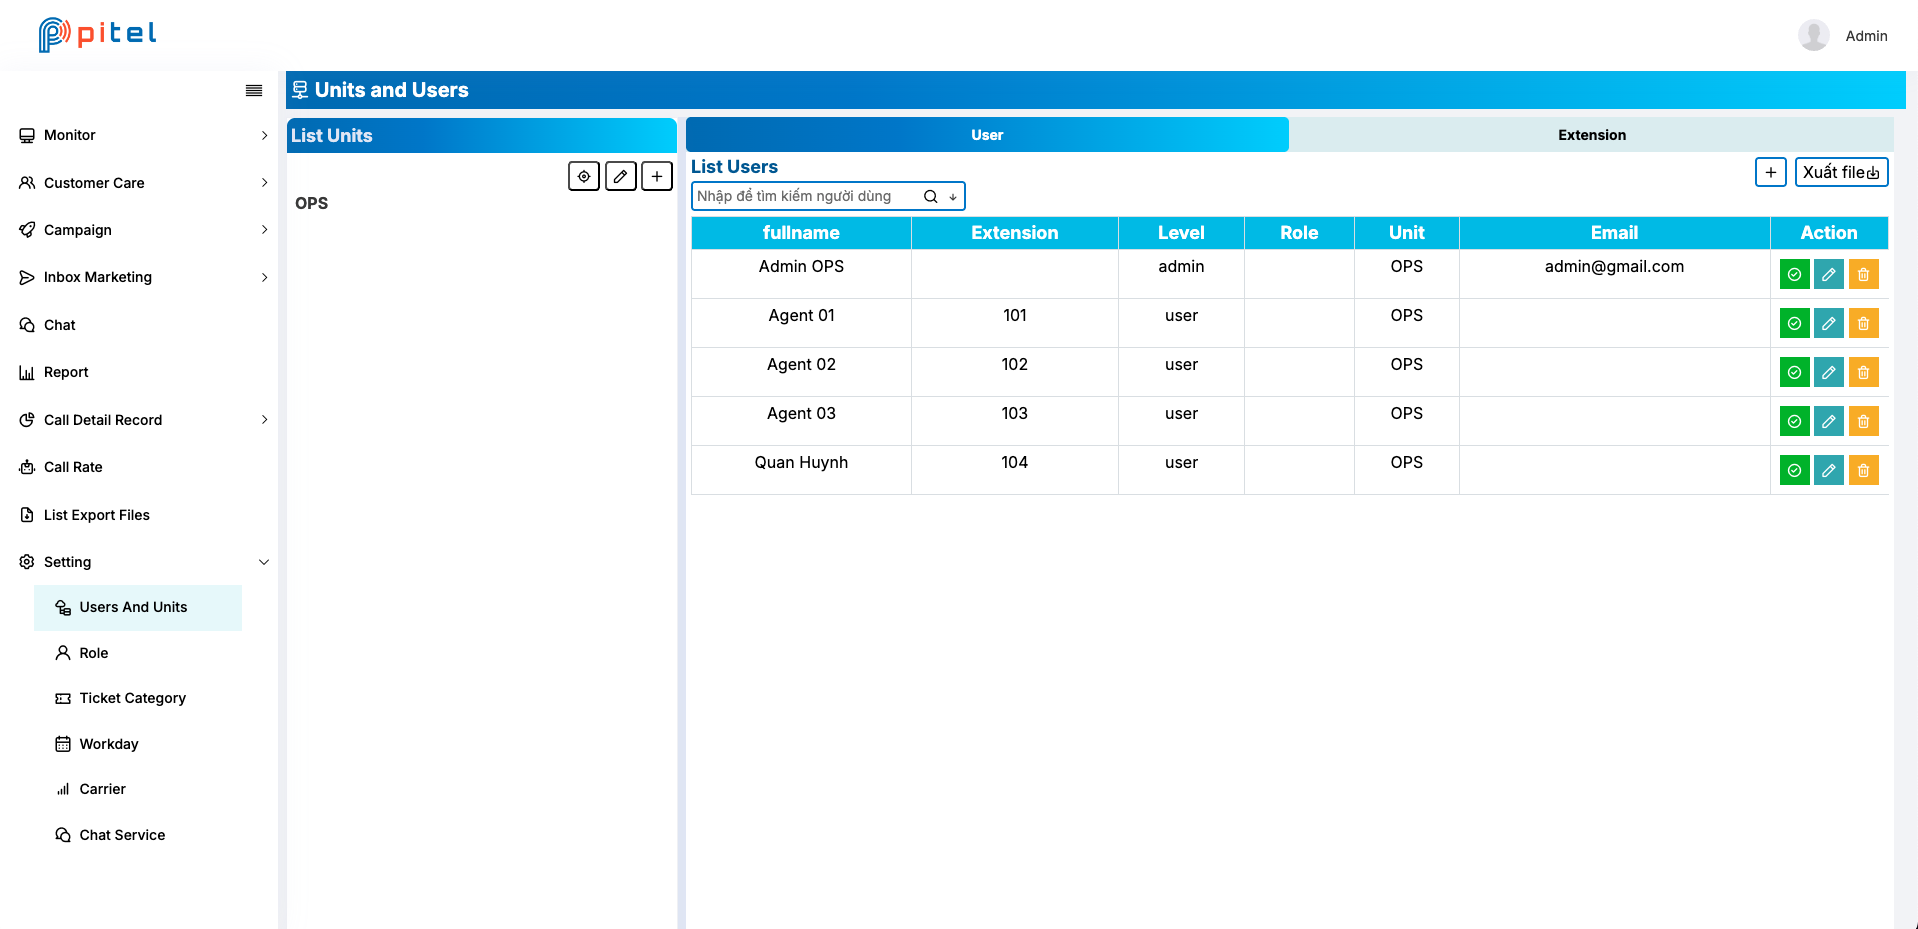Click the search magnifier icon
1918x929 pixels.
click(x=930, y=196)
